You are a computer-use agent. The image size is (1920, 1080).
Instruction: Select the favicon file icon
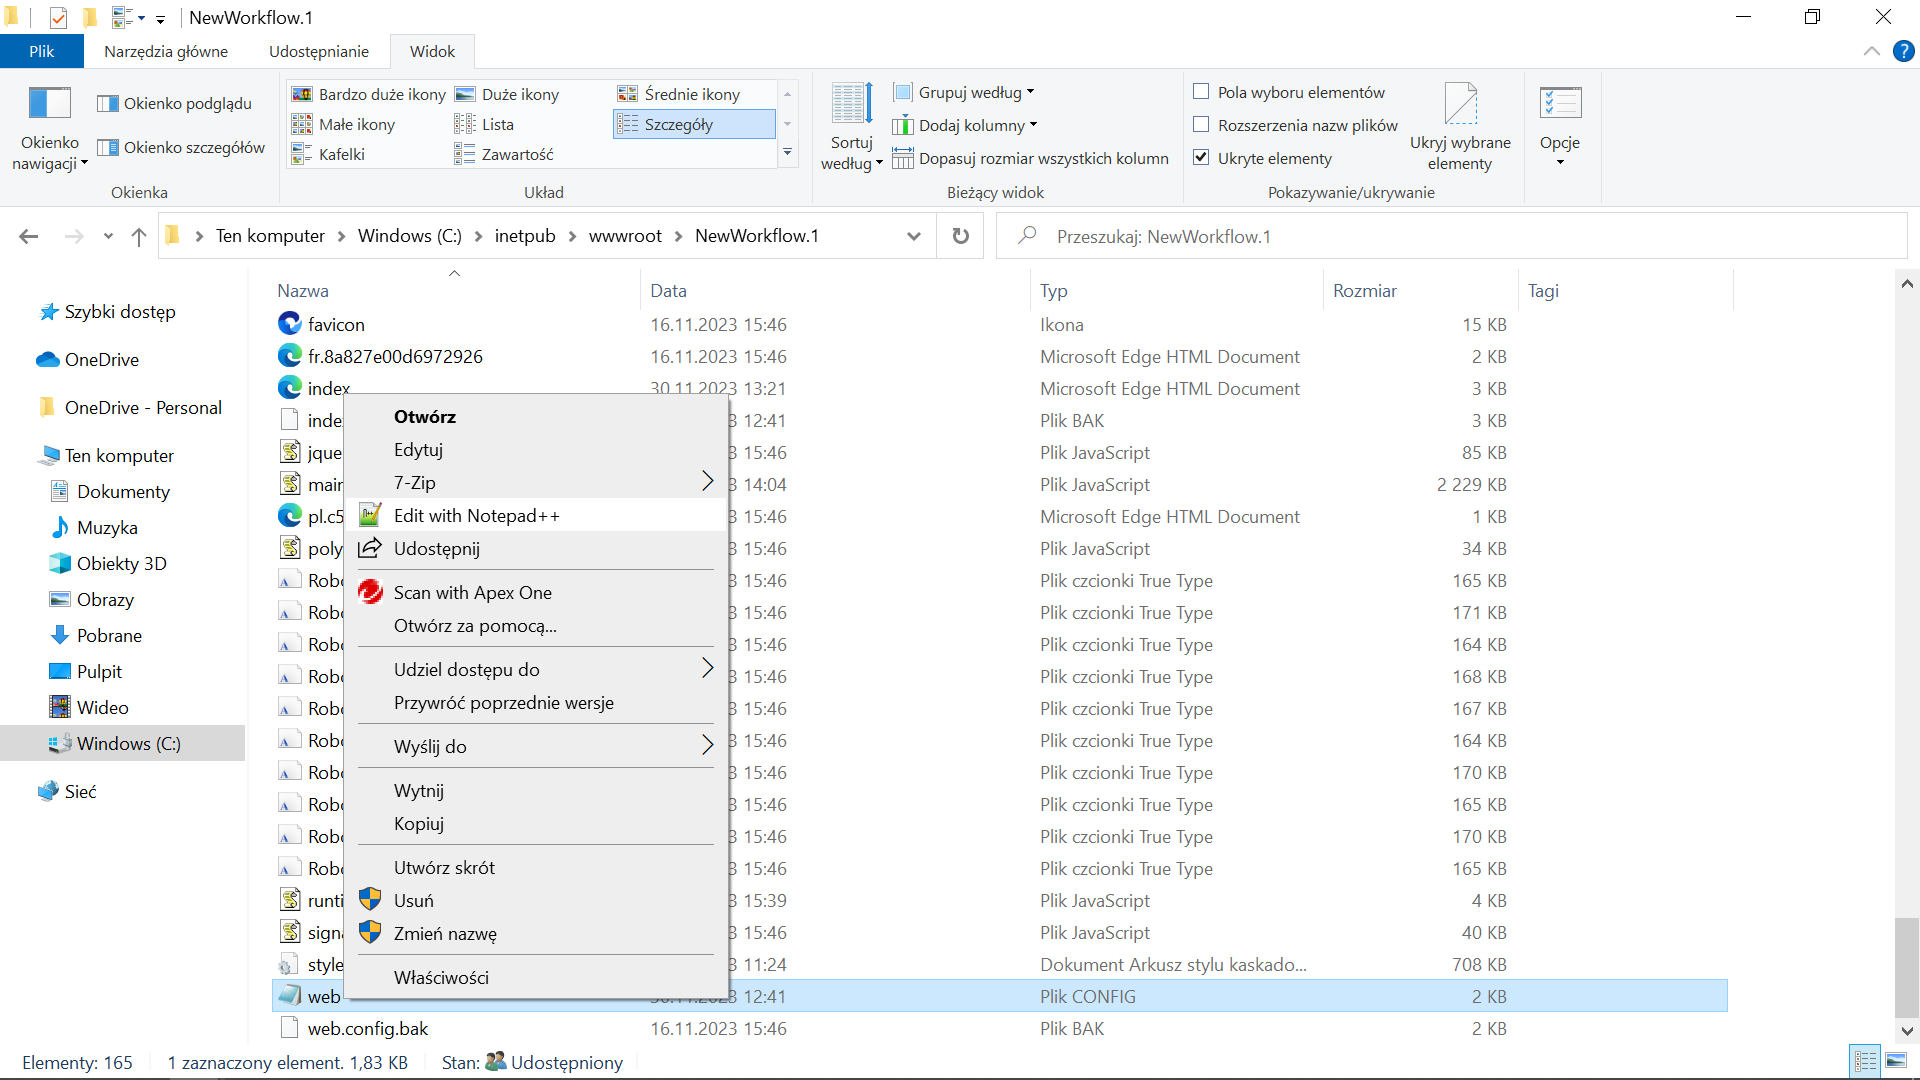[x=289, y=323]
